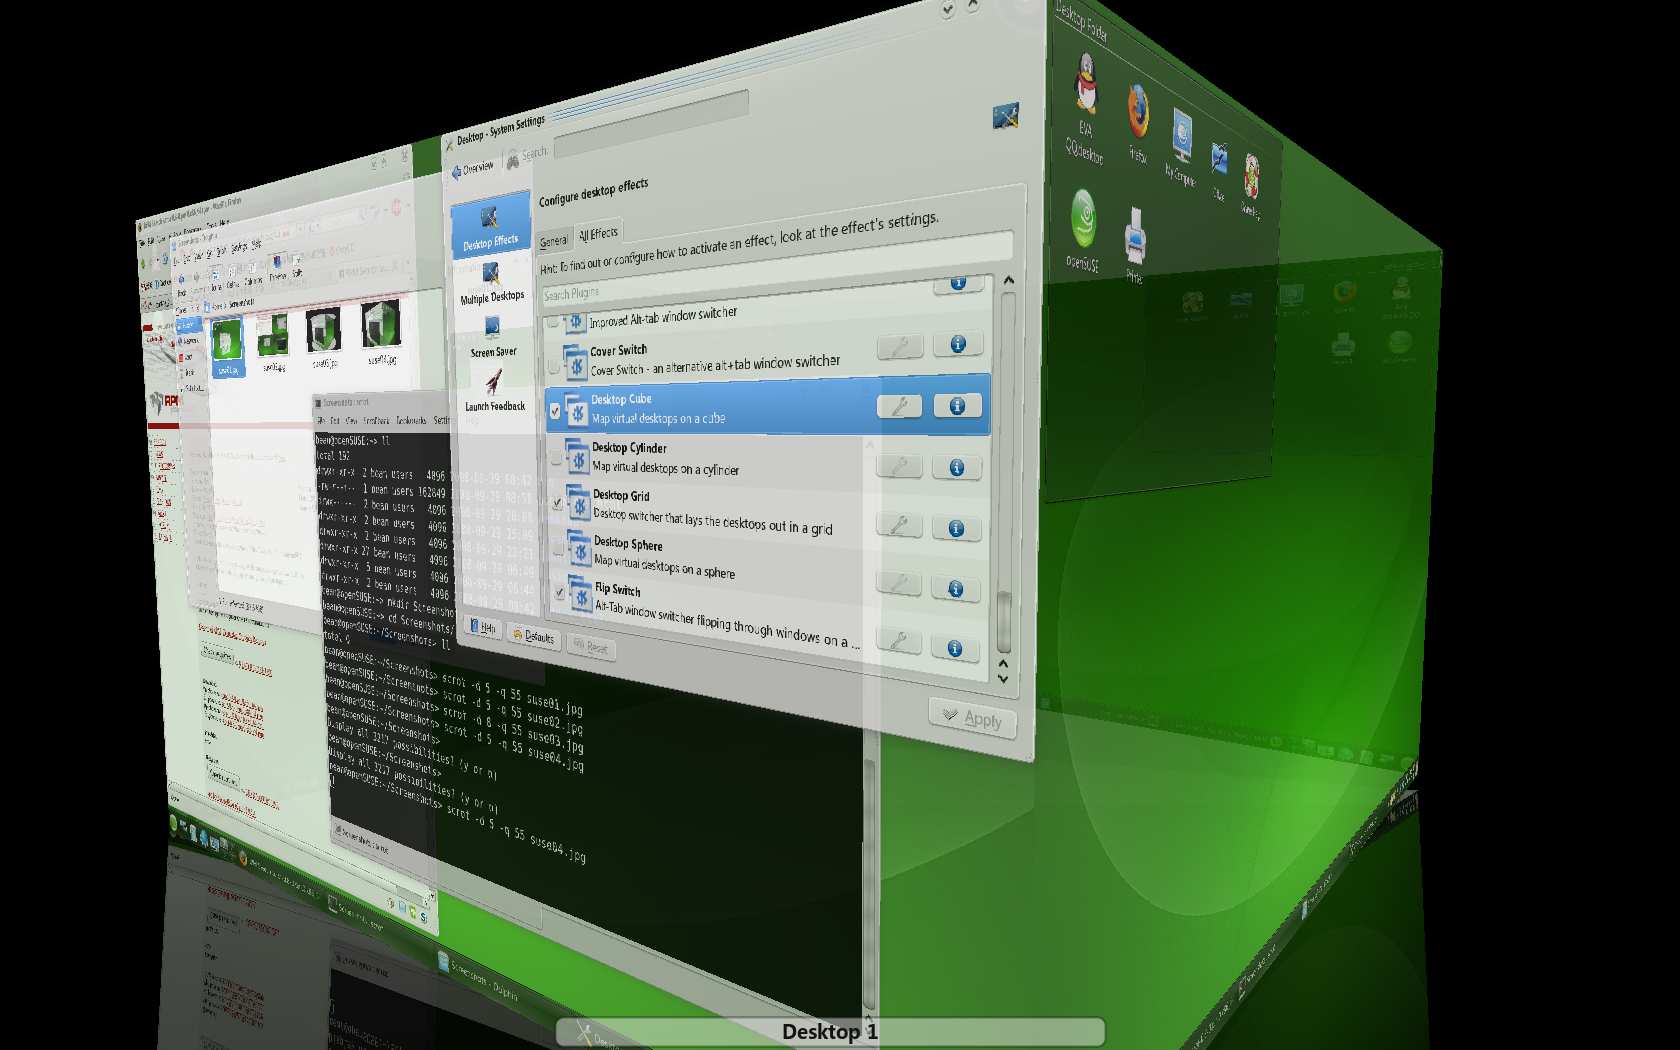This screenshot has width=1680, height=1050.
Task: Open Cover Switch configure wrench button
Action: [899, 348]
